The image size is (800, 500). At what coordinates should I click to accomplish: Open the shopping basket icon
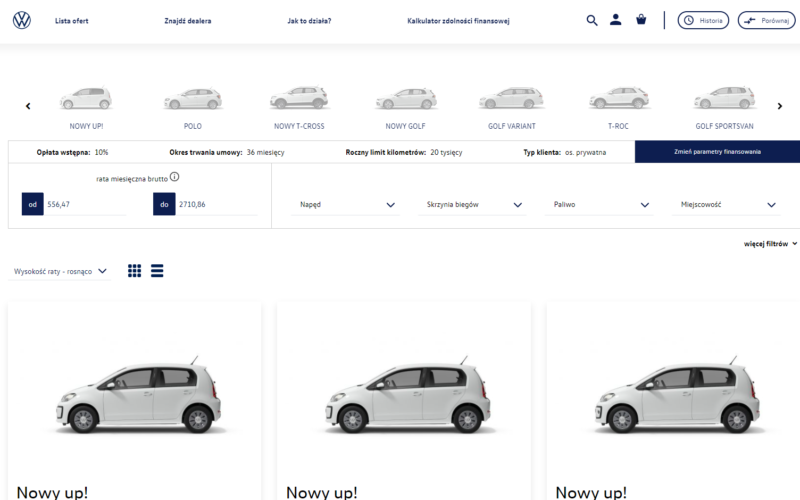[641, 20]
